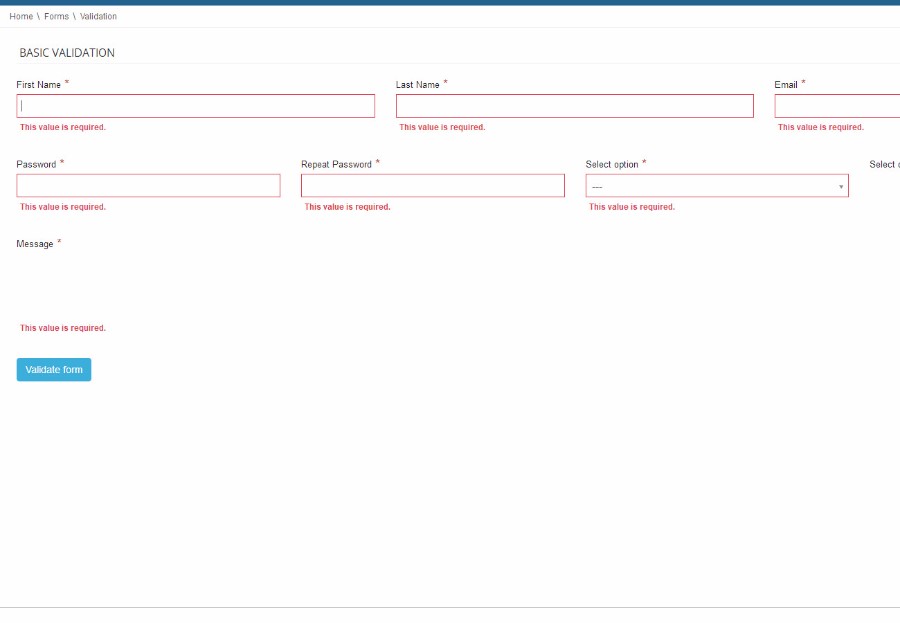Image resolution: width=900 pixels, height=623 pixels.
Task: Click the BASIC VALIDATION heading
Action: tap(67, 53)
